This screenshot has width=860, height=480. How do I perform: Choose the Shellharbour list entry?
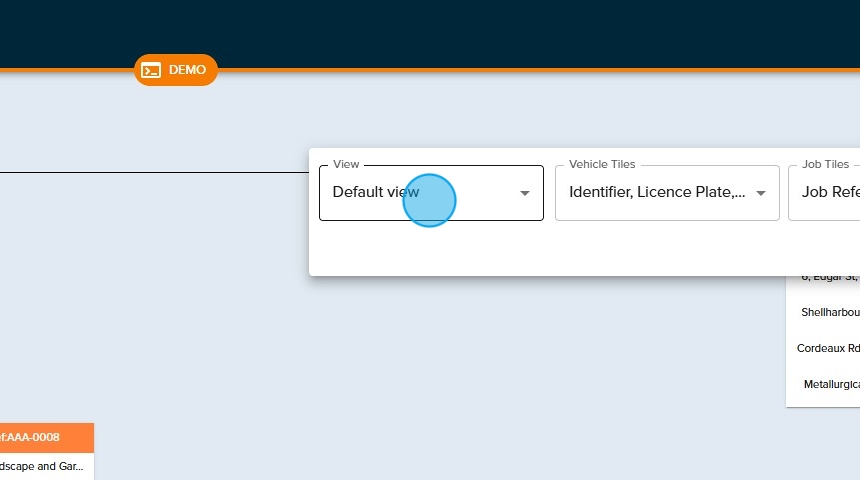click(830, 312)
